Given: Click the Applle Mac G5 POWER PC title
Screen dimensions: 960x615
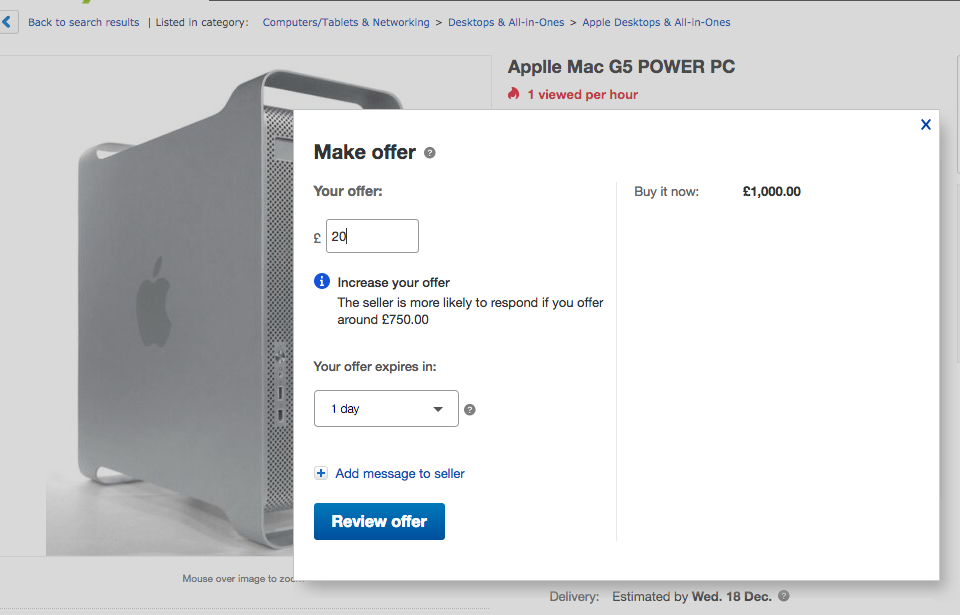Looking at the screenshot, I should (x=621, y=67).
